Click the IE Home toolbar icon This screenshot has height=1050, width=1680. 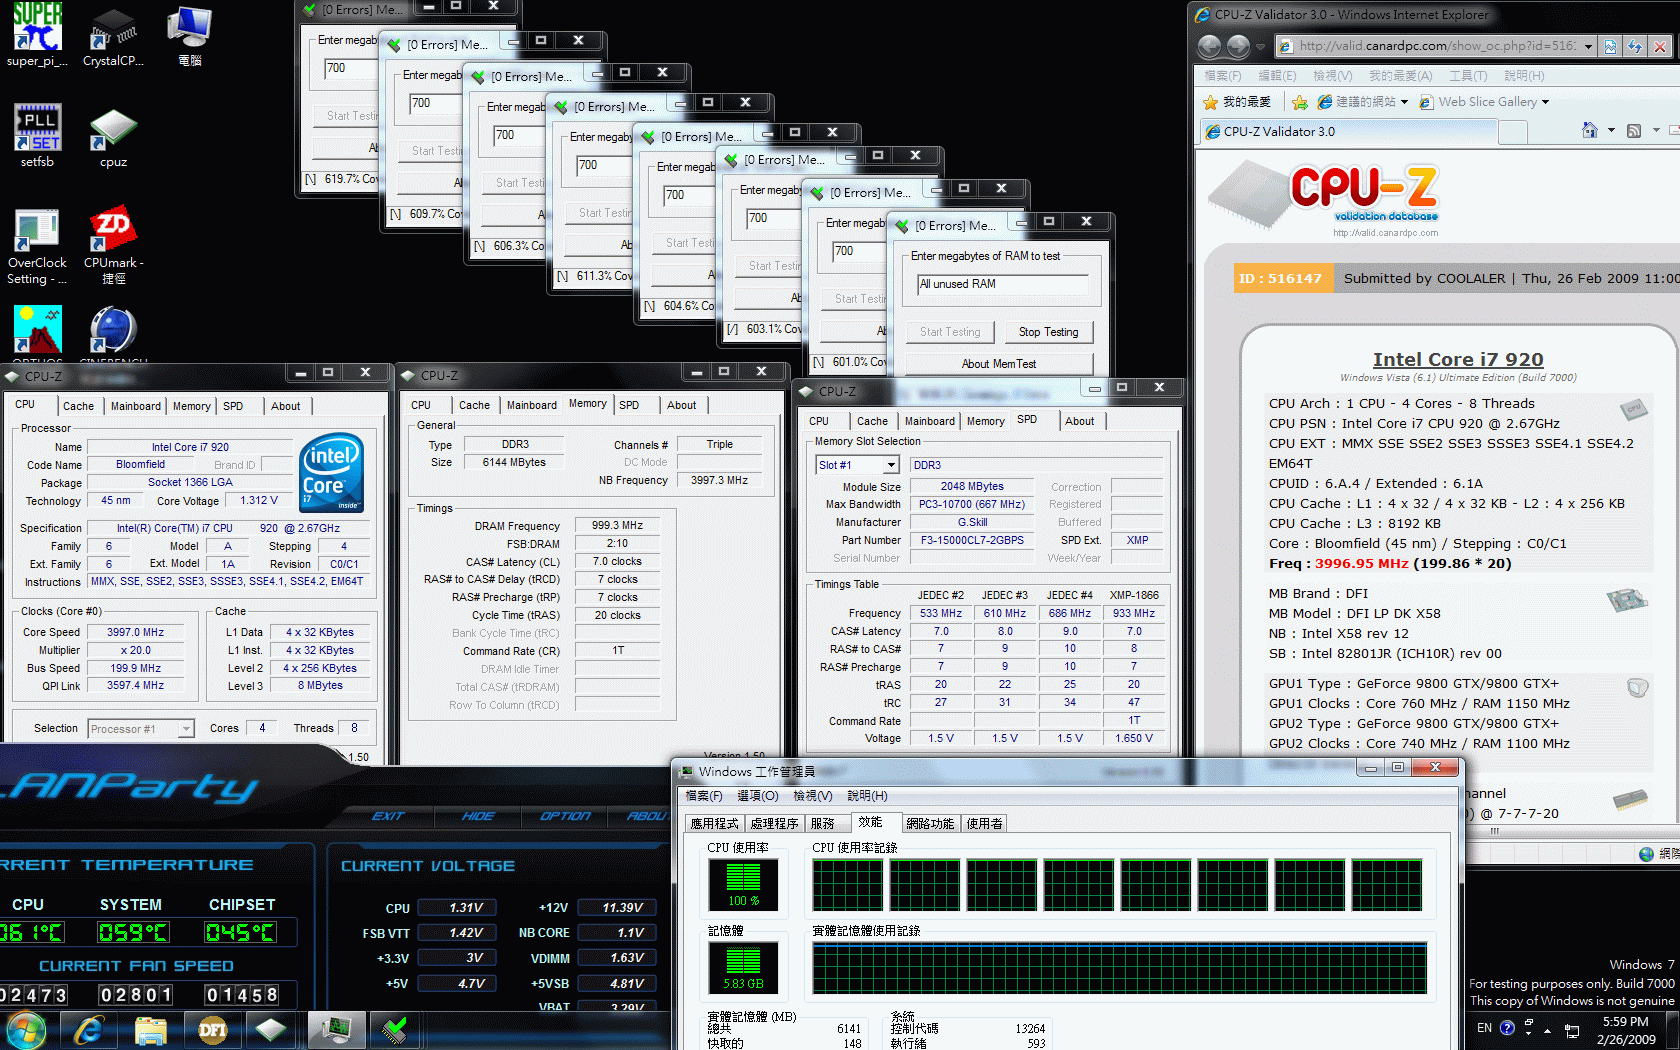1590,130
